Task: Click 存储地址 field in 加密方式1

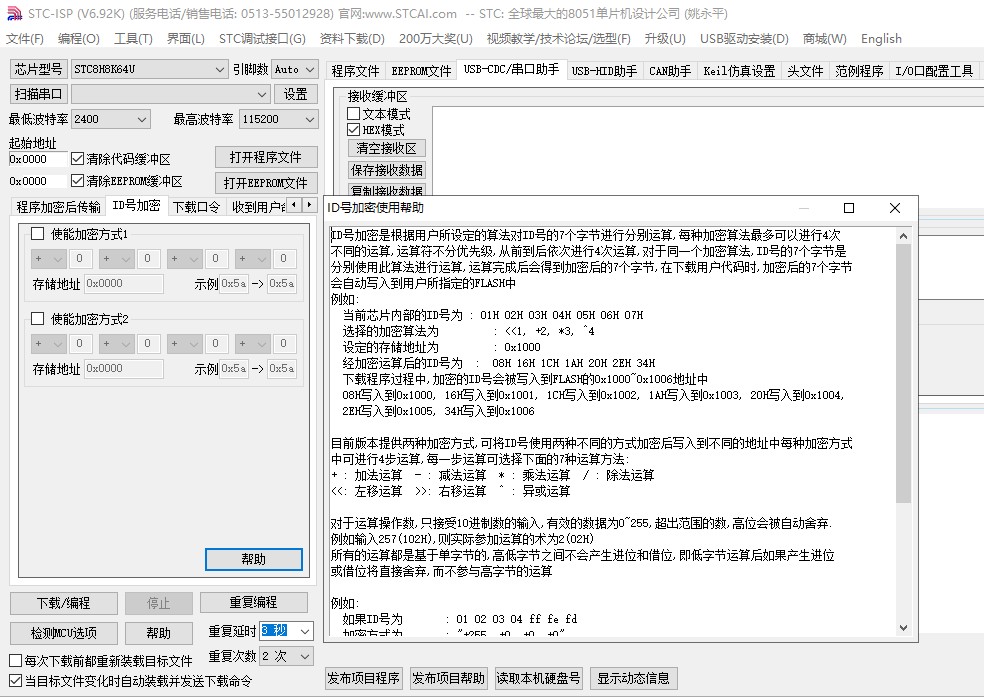Action: [x=124, y=284]
